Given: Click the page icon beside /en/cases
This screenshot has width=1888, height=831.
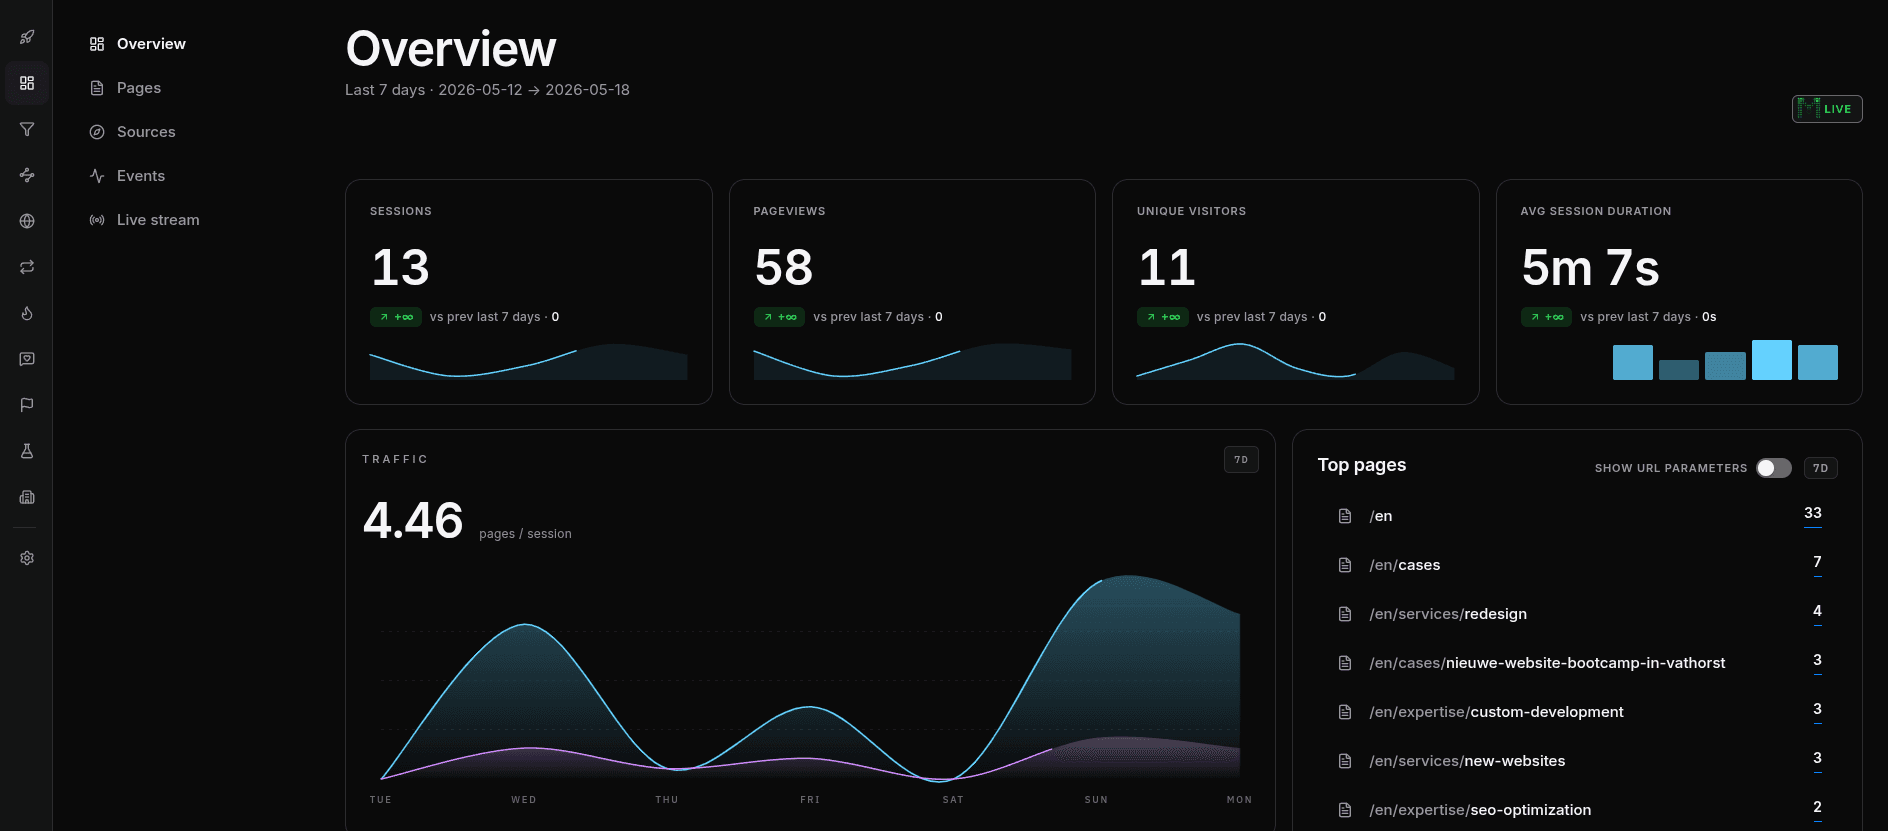Looking at the screenshot, I should click(1345, 565).
